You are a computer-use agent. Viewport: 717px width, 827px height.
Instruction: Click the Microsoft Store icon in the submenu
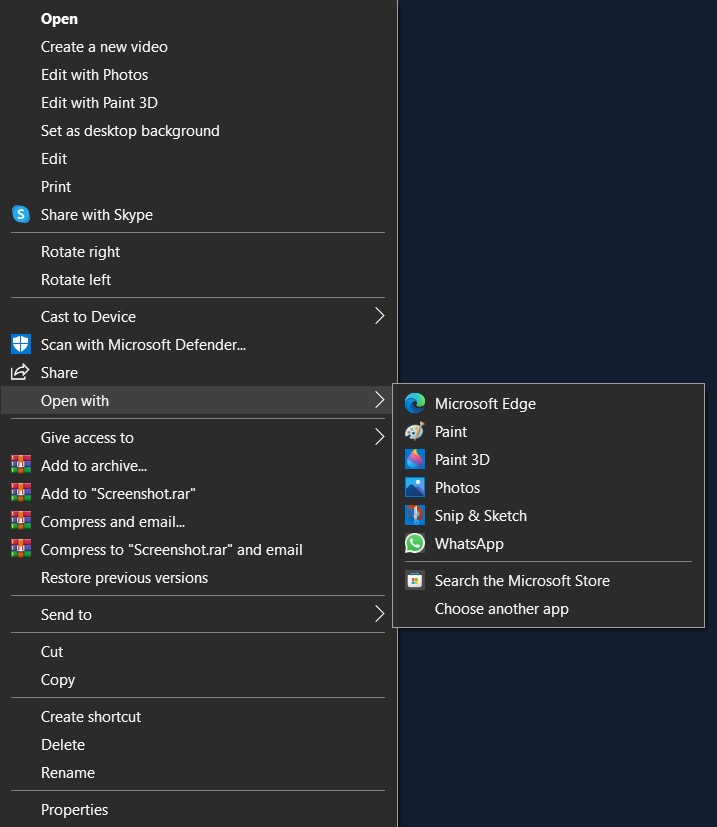[414, 581]
